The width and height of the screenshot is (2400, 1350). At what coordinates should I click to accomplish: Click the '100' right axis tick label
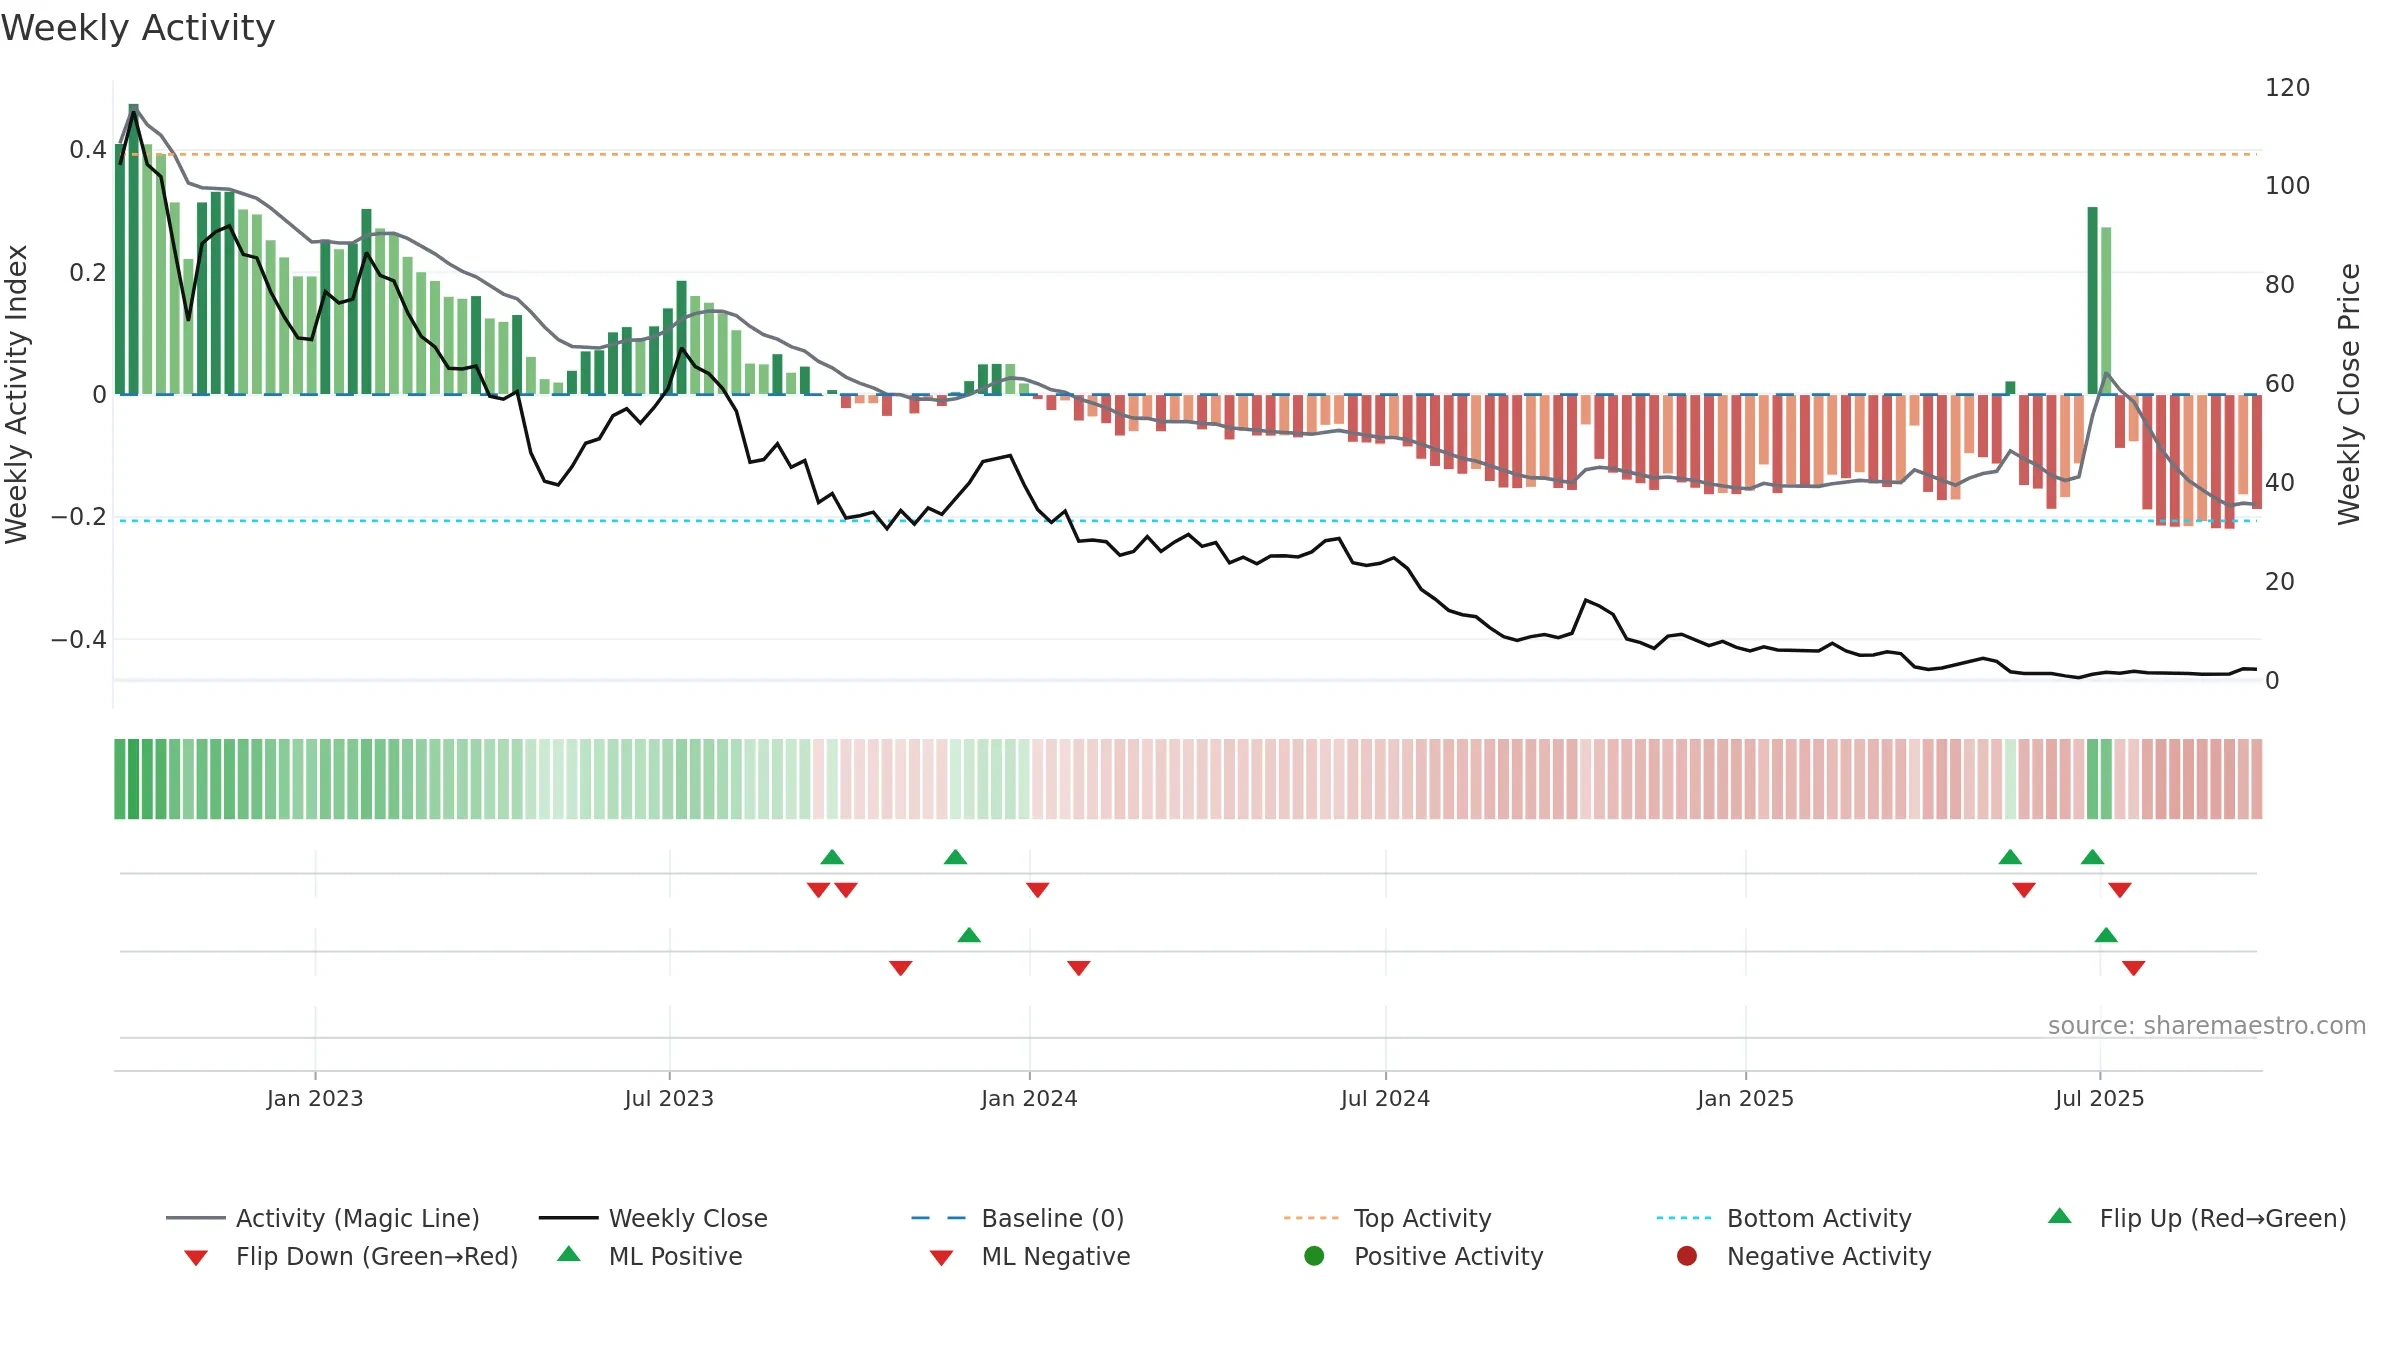pyautogui.click(x=2288, y=186)
